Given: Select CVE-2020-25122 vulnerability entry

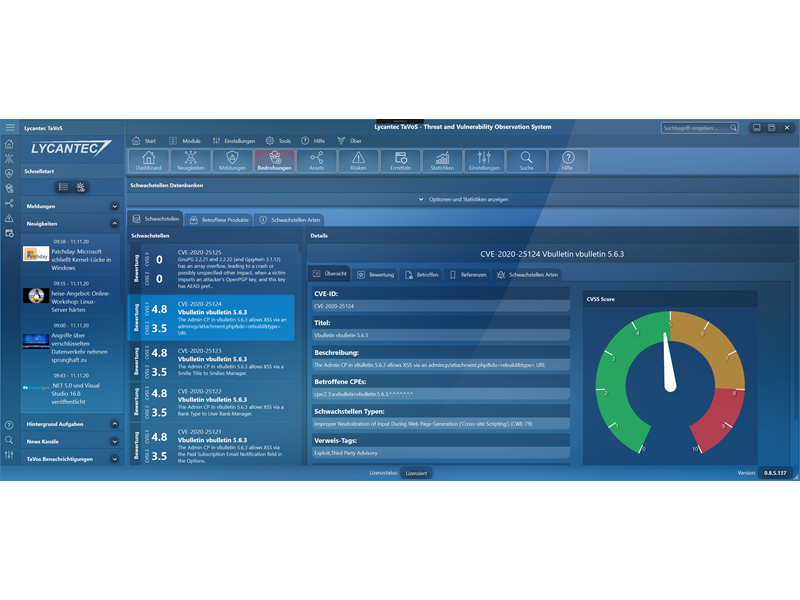Looking at the screenshot, I should point(211,402).
